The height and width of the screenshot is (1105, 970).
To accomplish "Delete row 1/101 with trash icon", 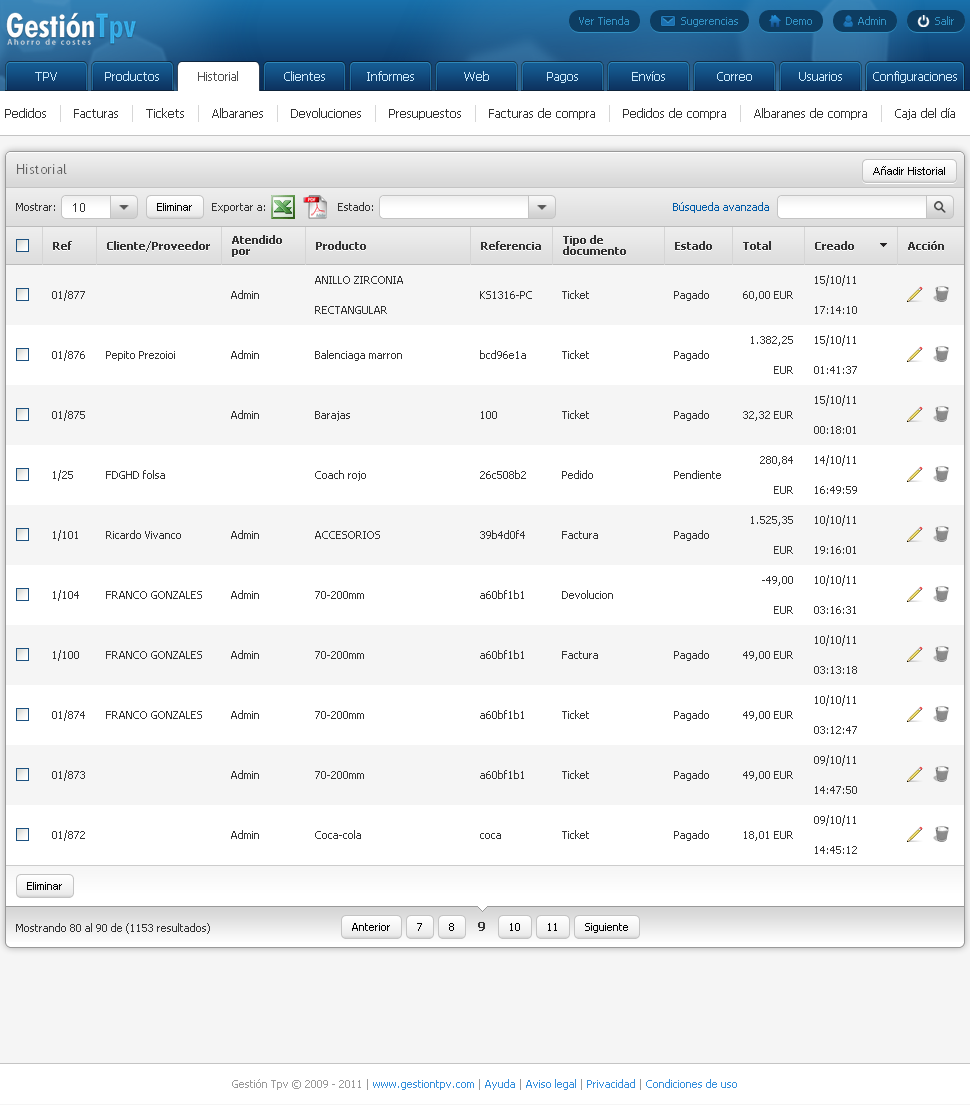I will (x=941, y=534).
